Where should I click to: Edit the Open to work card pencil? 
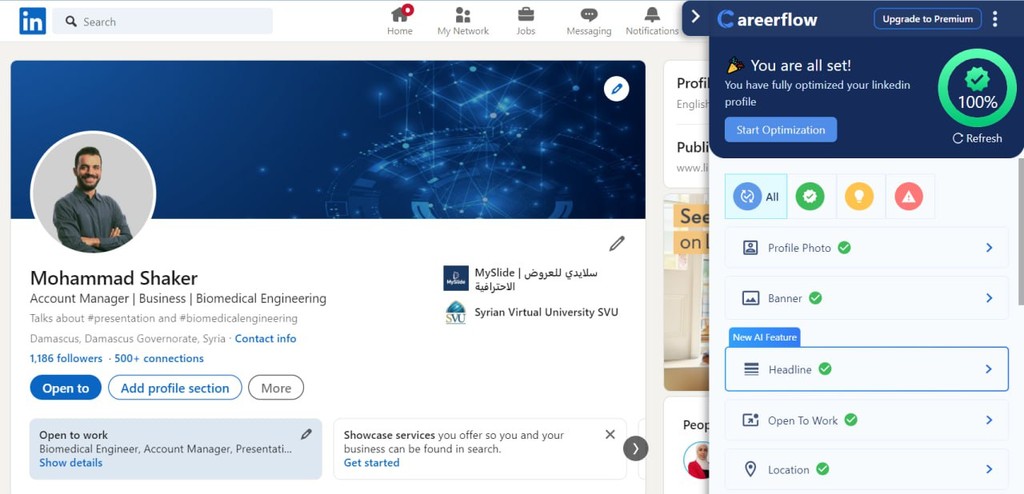pos(306,434)
